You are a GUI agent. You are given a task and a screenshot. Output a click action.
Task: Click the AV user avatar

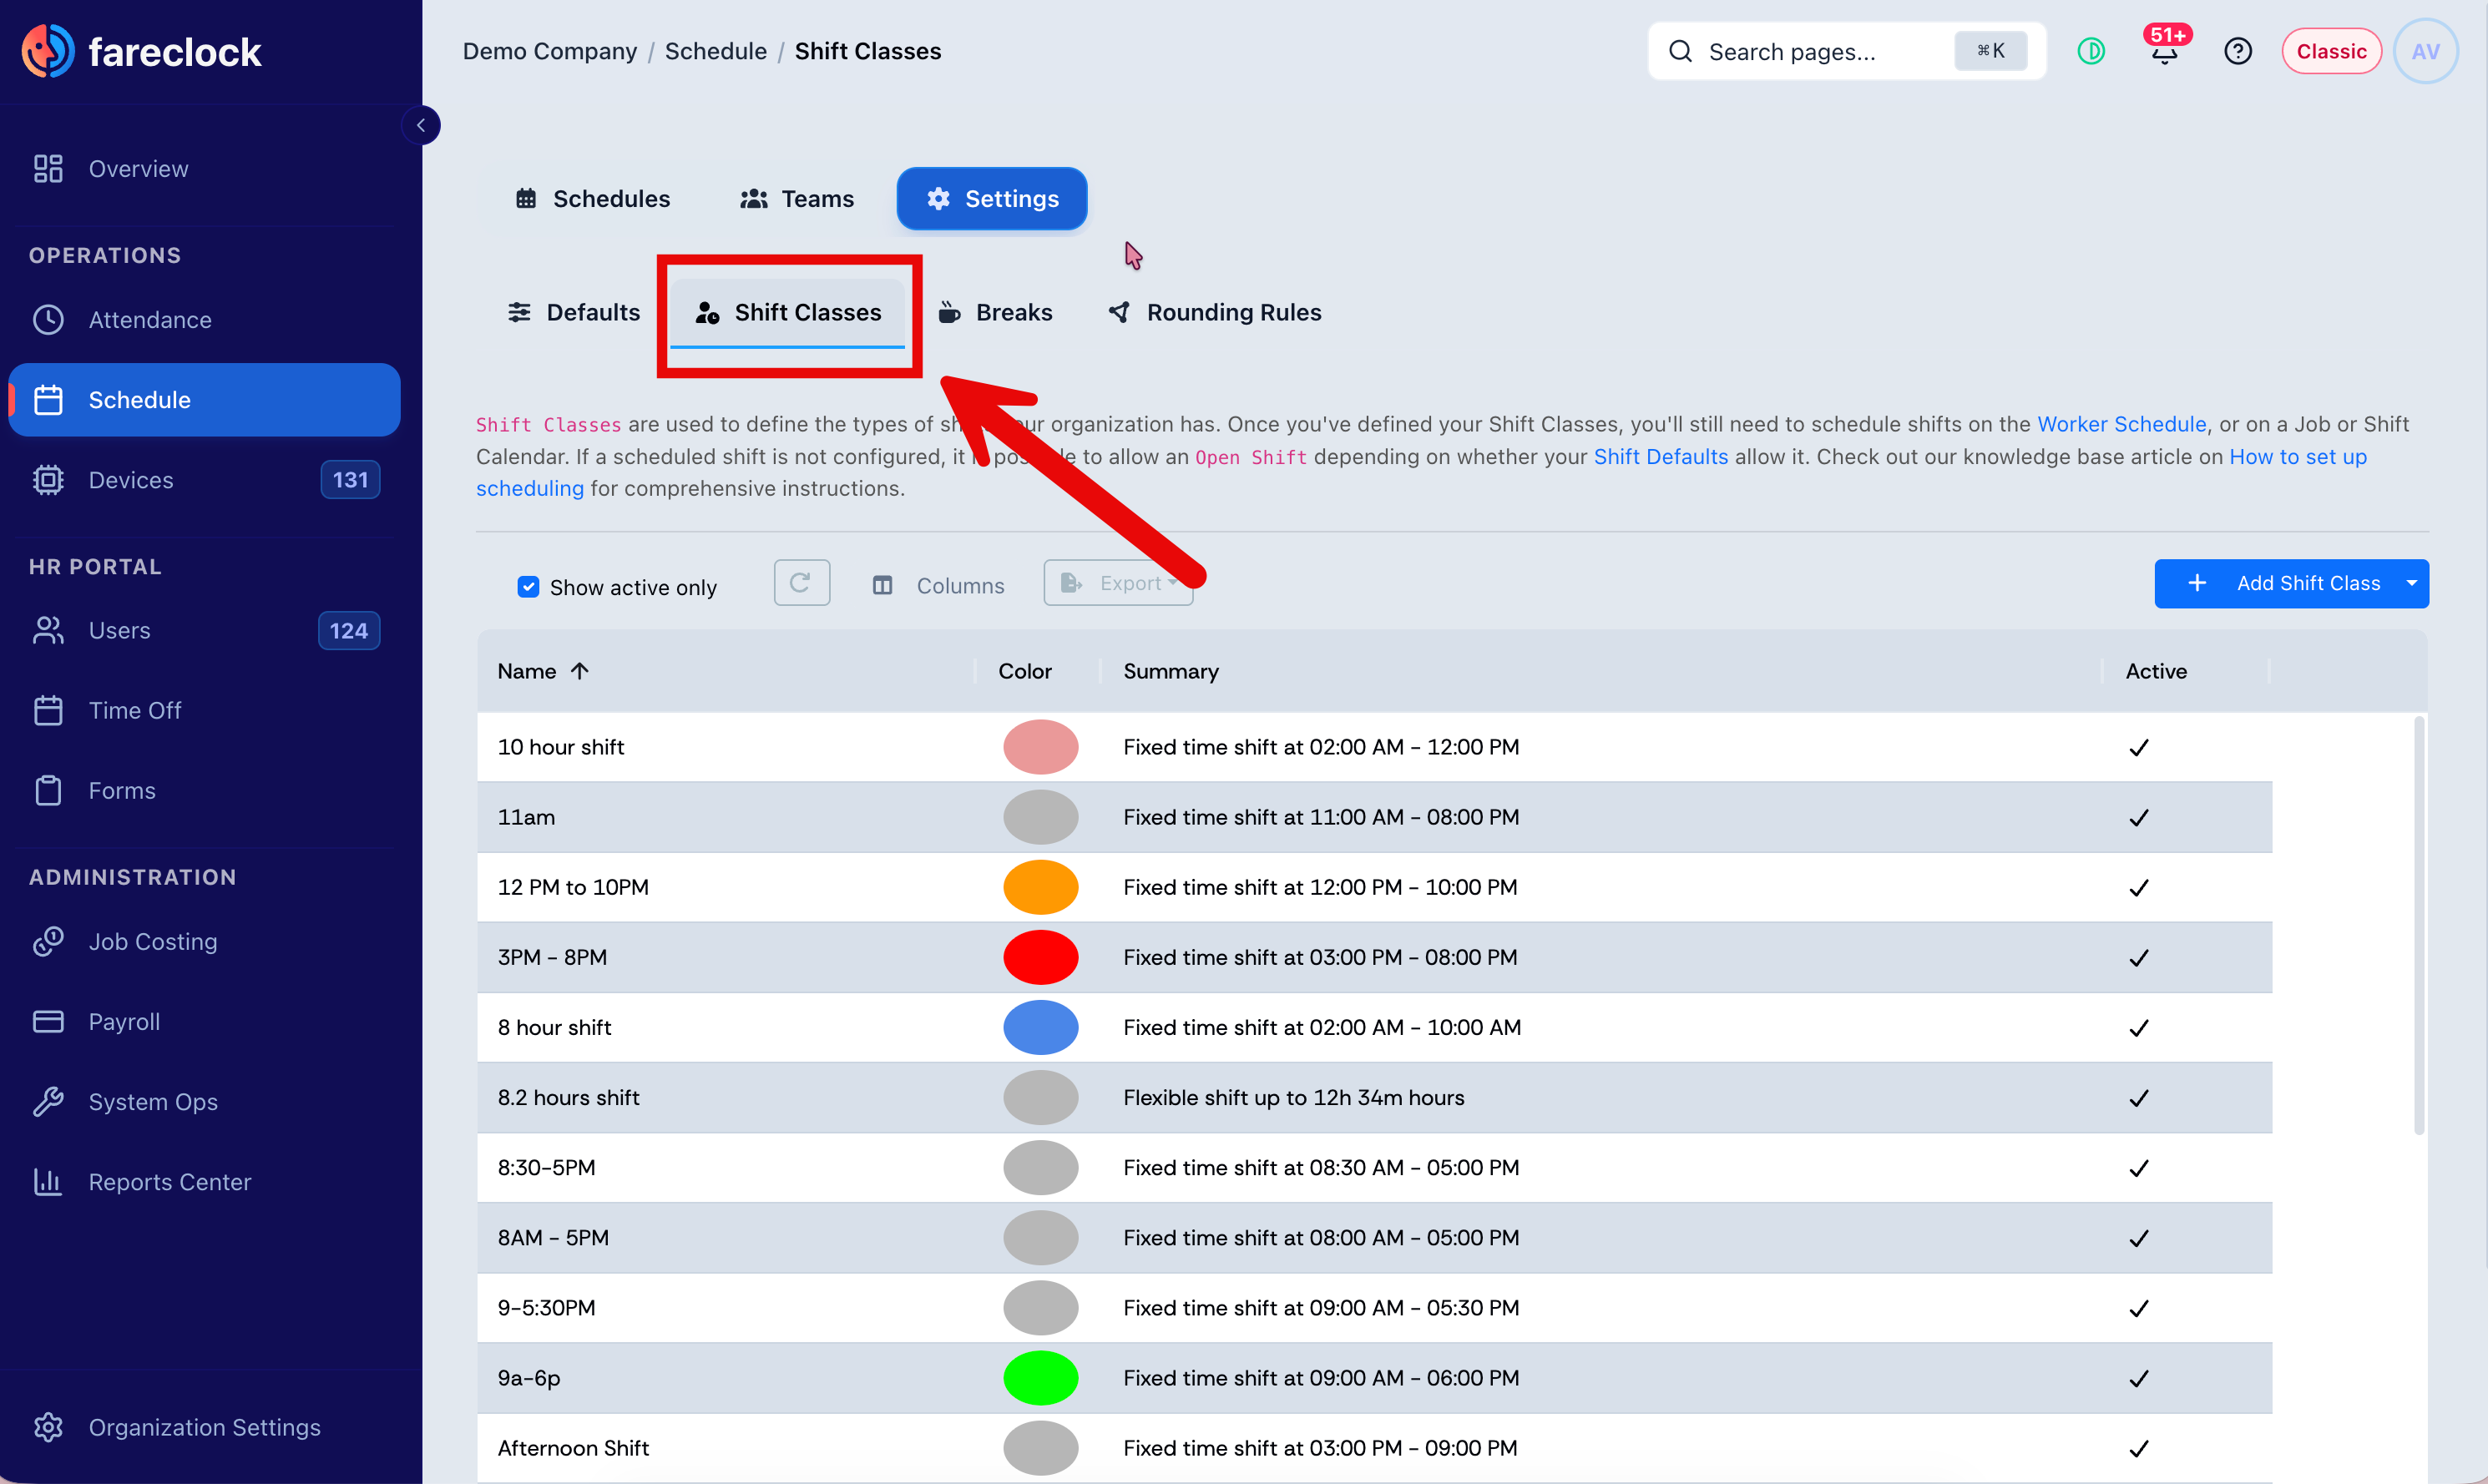tap(2425, 51)
